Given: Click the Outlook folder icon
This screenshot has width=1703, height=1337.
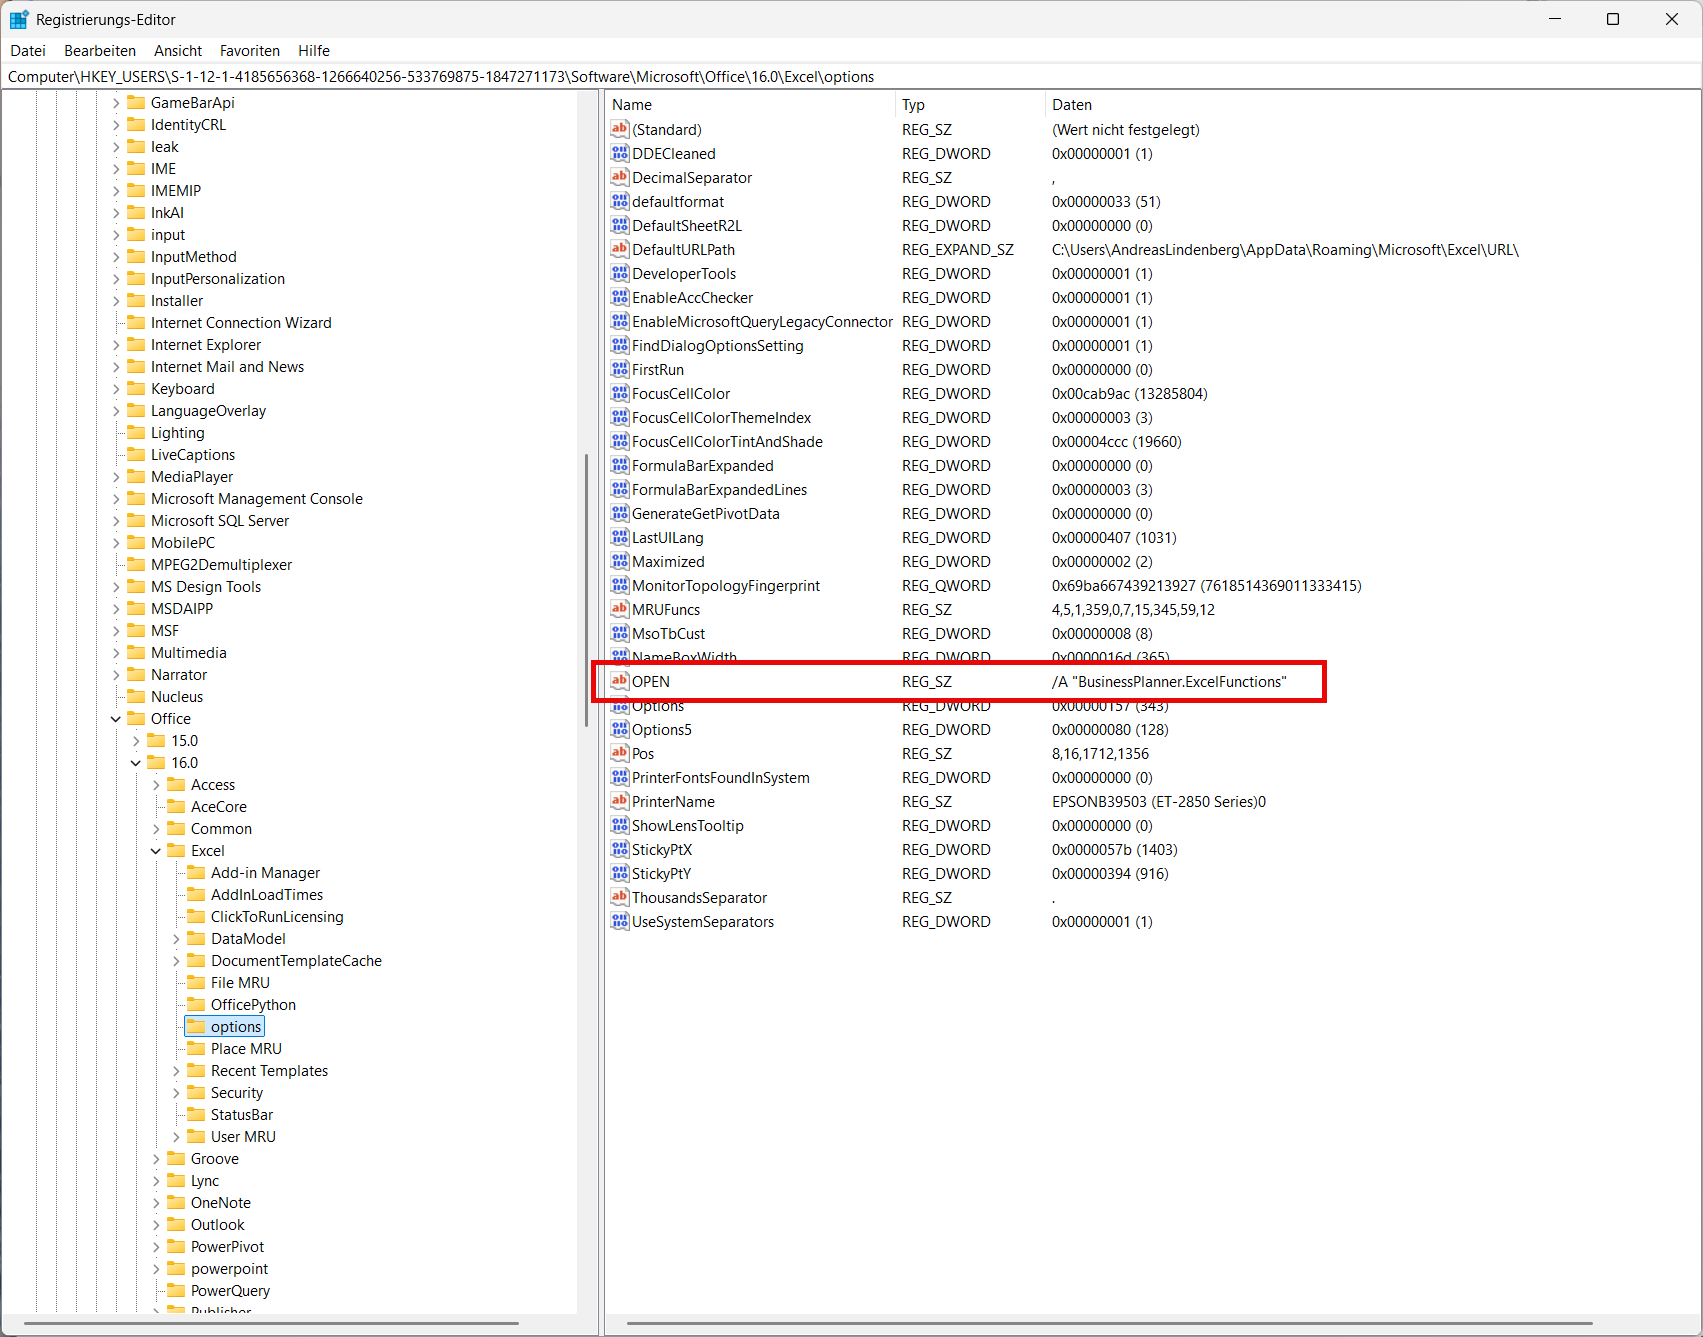Looking at the screenshot, I should coord(176,1225).
